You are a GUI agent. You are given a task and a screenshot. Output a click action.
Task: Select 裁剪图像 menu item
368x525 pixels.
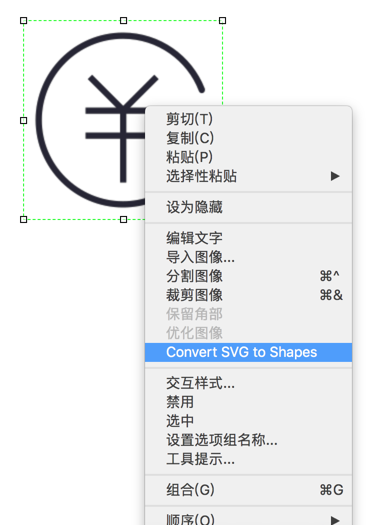(248, 295)
